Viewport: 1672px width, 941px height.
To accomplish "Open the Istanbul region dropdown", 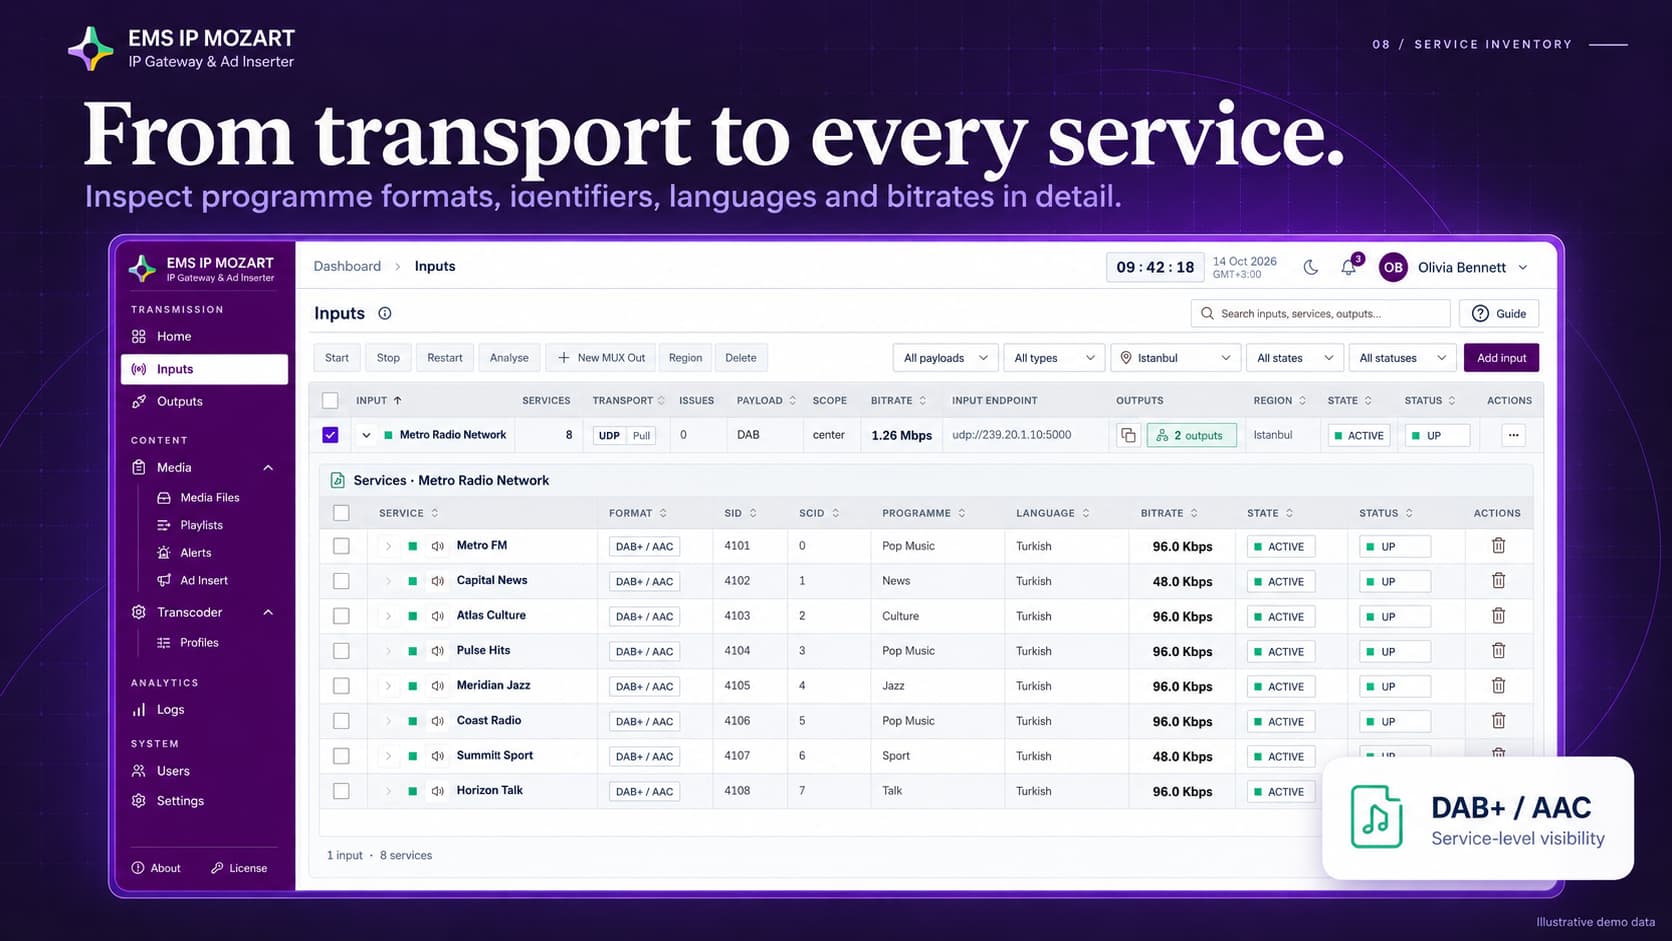I will 1175,358.
